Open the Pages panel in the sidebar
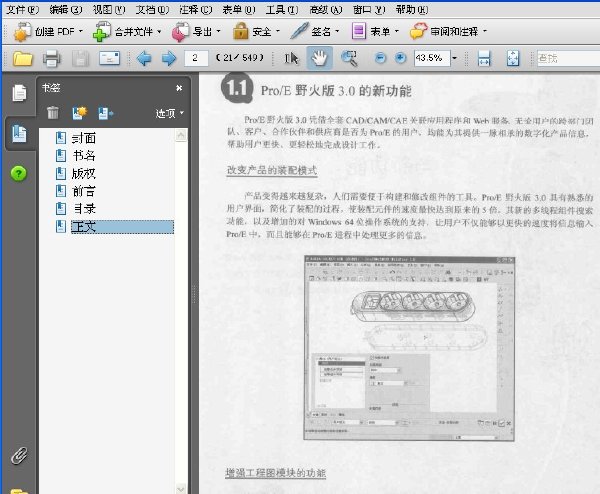600x494 pixels. 19,93
